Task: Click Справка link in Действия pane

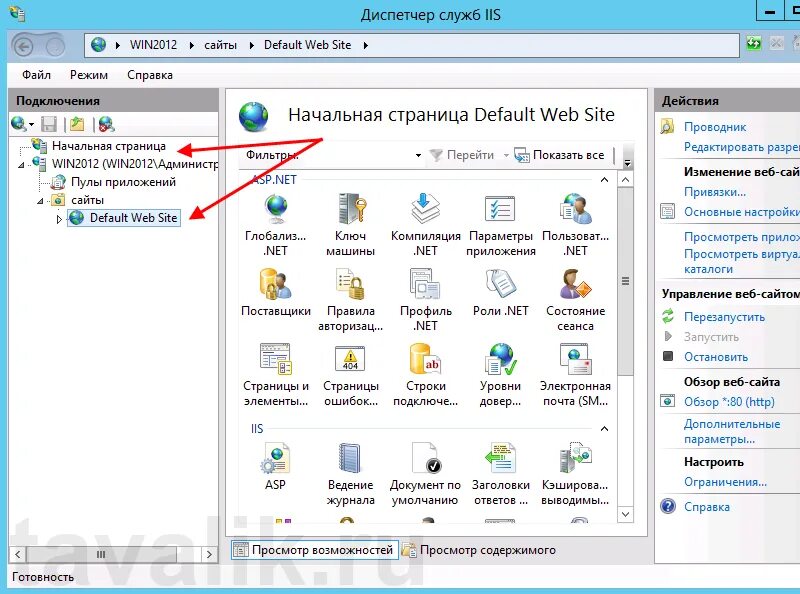Action: tap(707, 507)
